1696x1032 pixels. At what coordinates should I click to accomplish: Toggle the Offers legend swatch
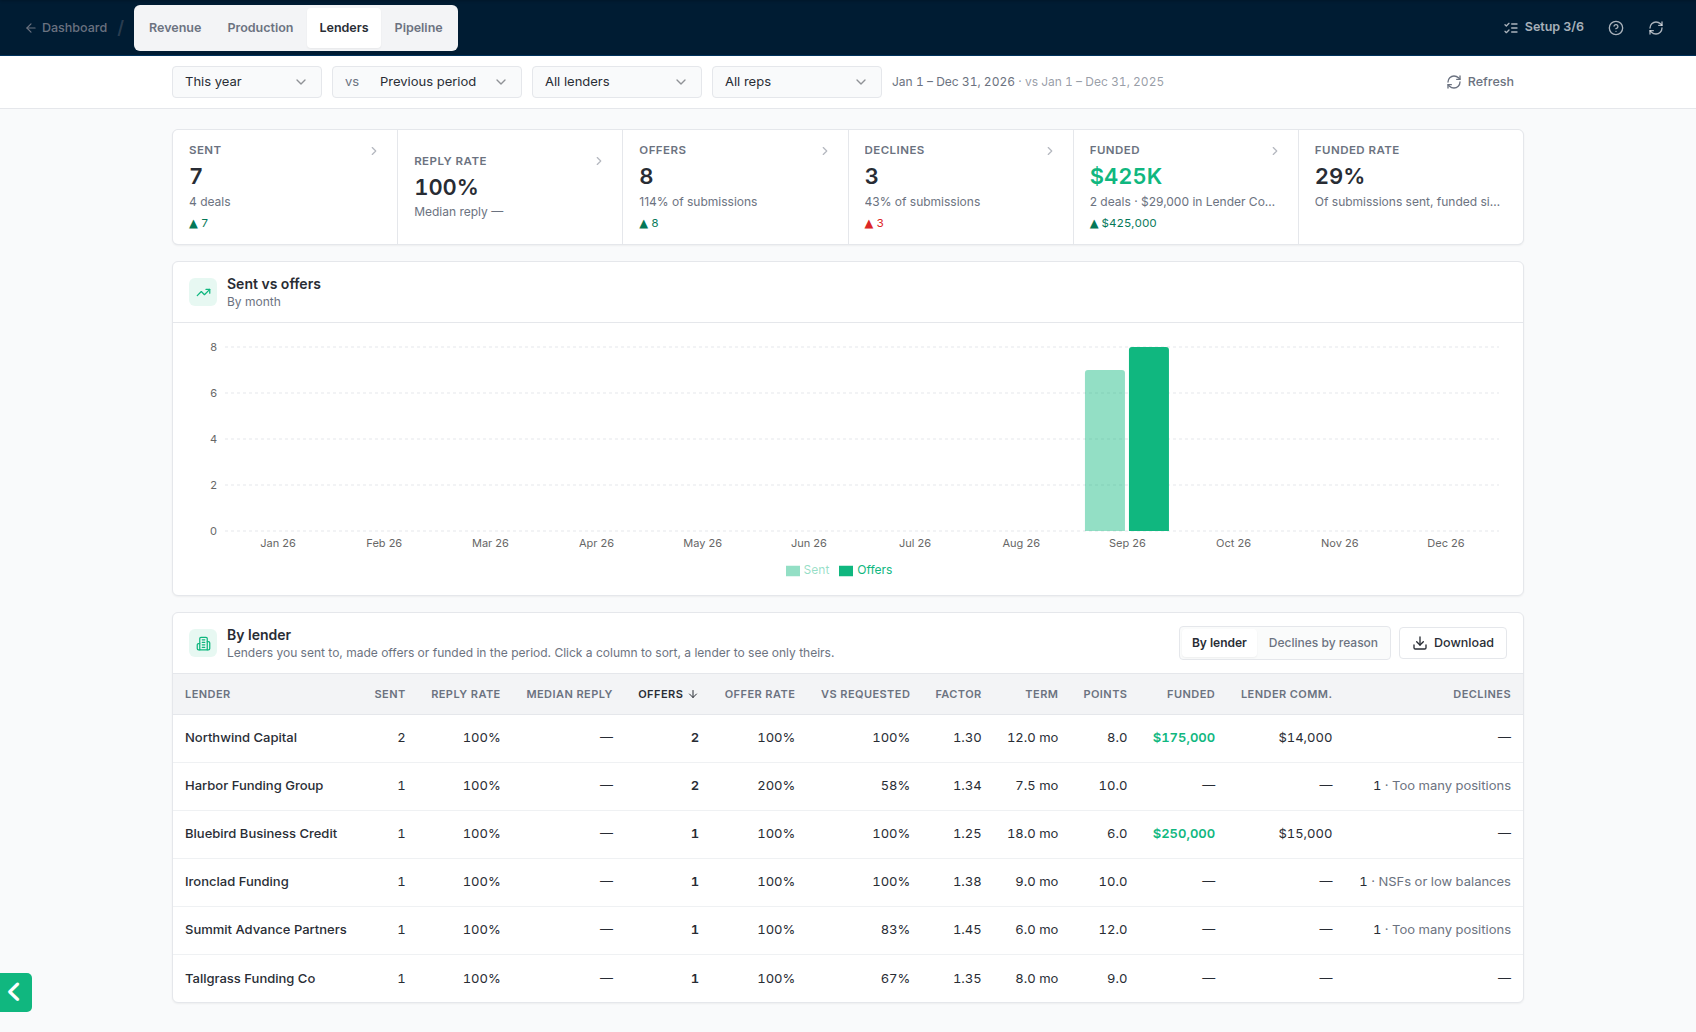(x=846, y=571)
